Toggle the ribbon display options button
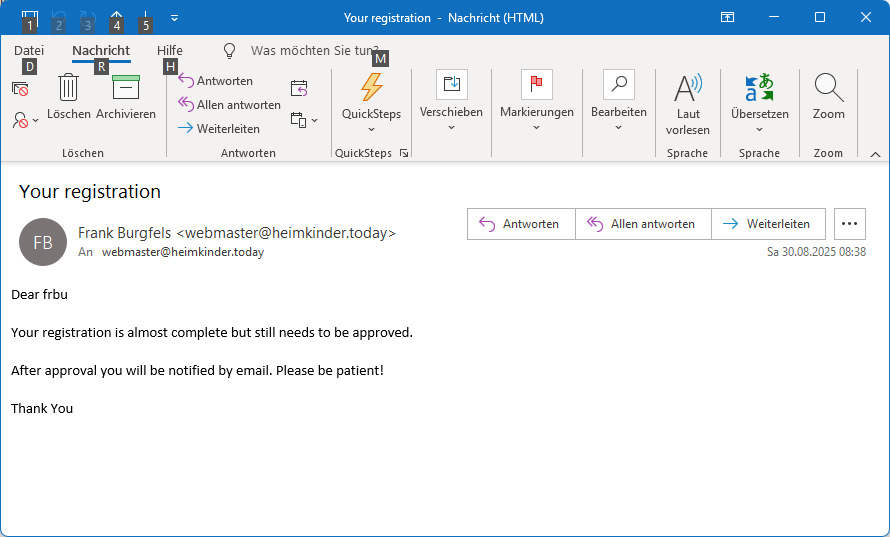Viewport: 890px width, 537px height. pos(728,17)
